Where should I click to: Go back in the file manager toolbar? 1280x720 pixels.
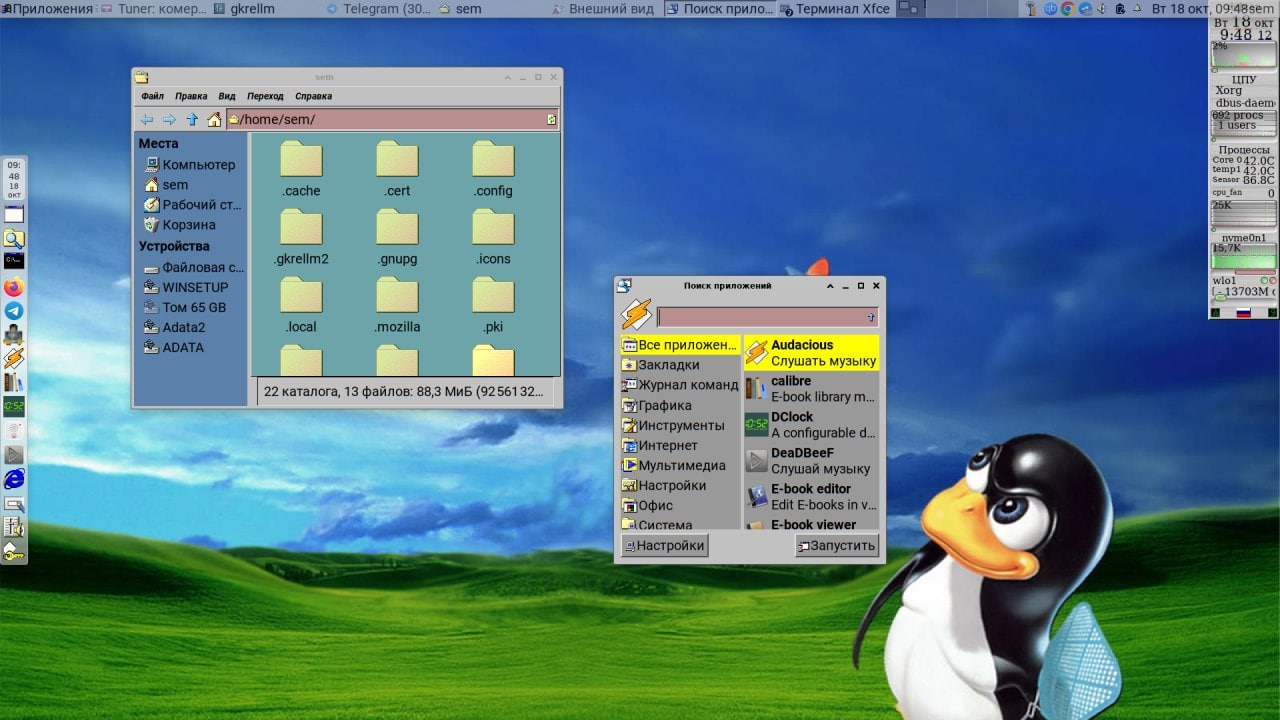(x=147, y=120)
